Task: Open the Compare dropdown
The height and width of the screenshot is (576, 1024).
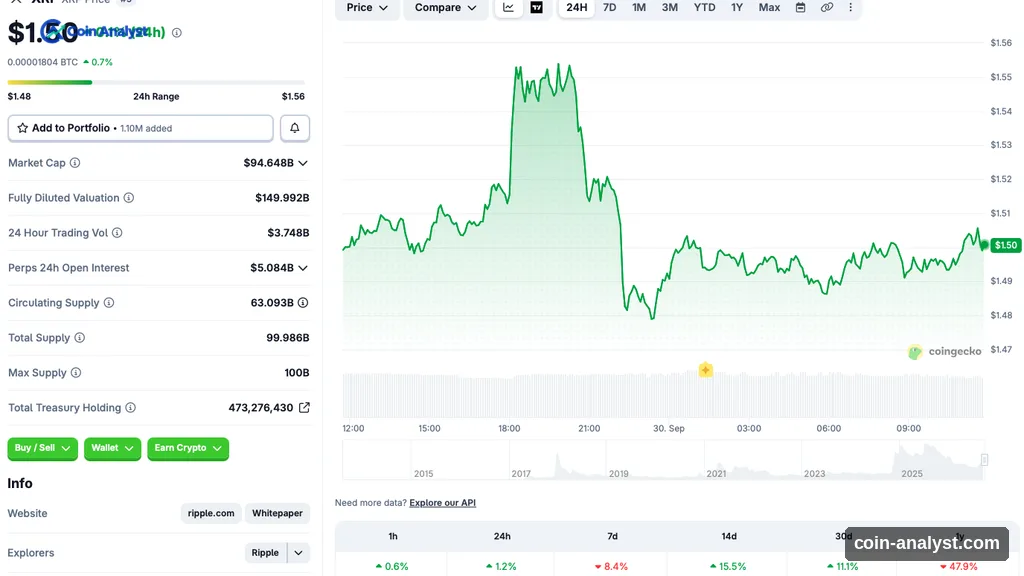Action: pyautogui.click(x=445, y=8)
